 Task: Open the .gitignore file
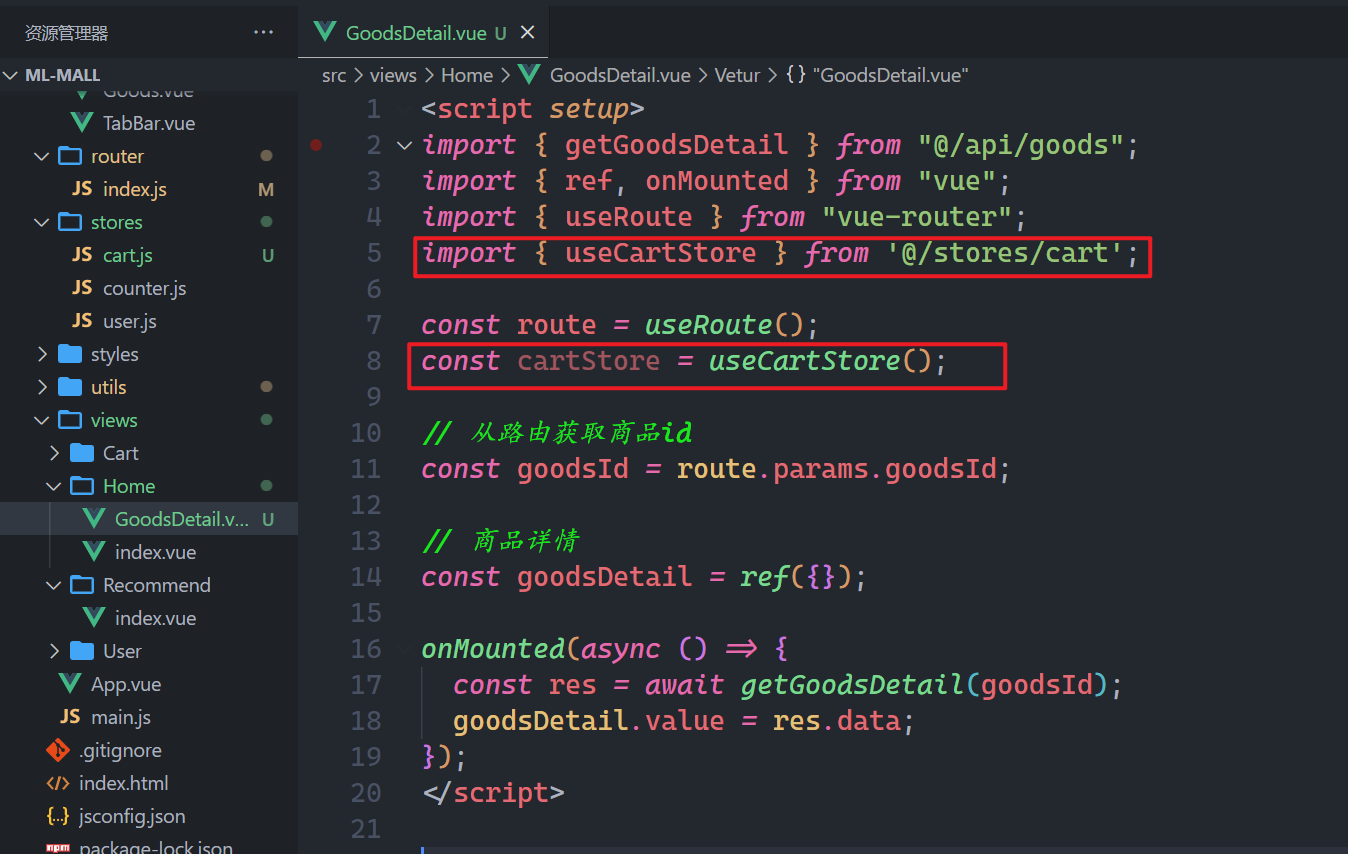(x=120, y=750)
